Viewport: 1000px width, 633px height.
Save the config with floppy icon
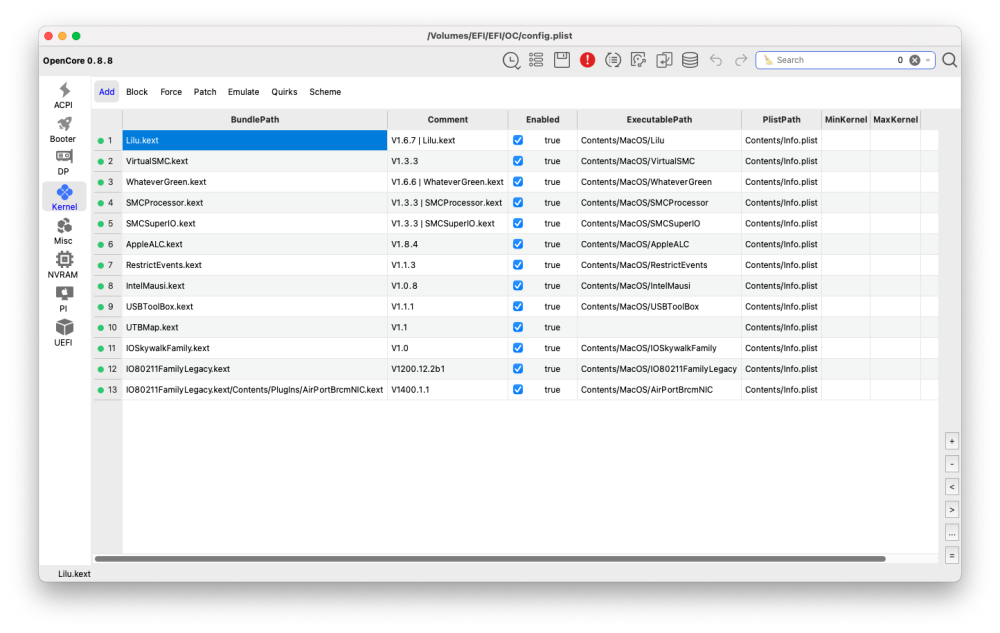pyautogui.click(x=562, y=60)
